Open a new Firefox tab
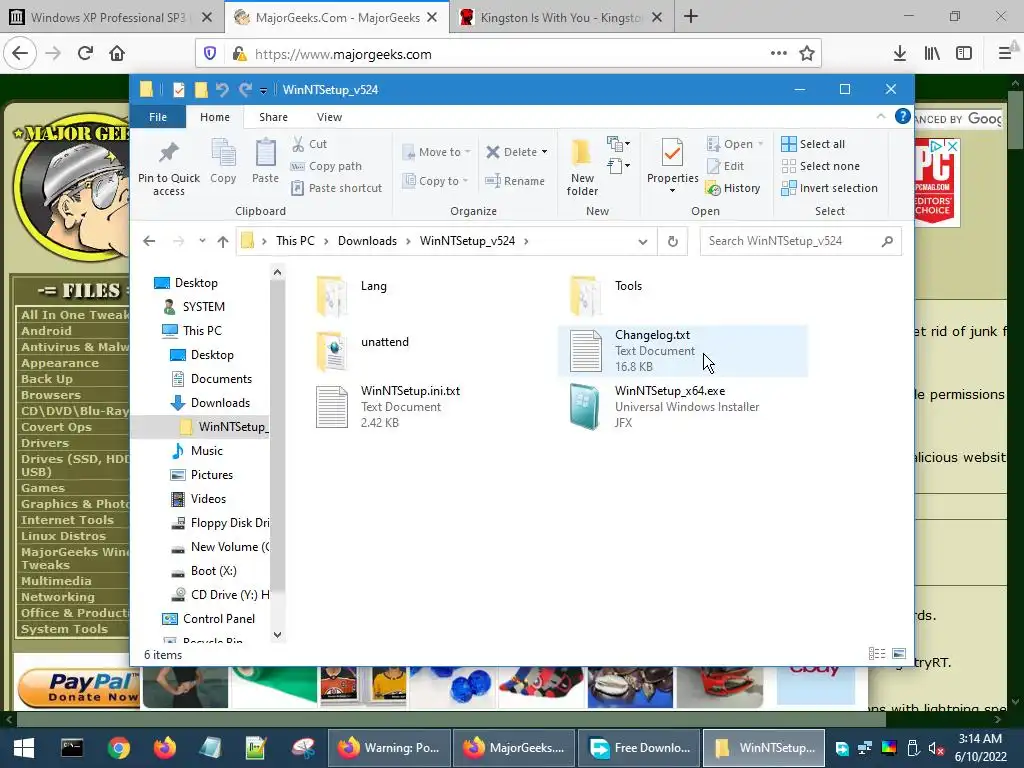Screen dimensions: 1024x768 691,17
